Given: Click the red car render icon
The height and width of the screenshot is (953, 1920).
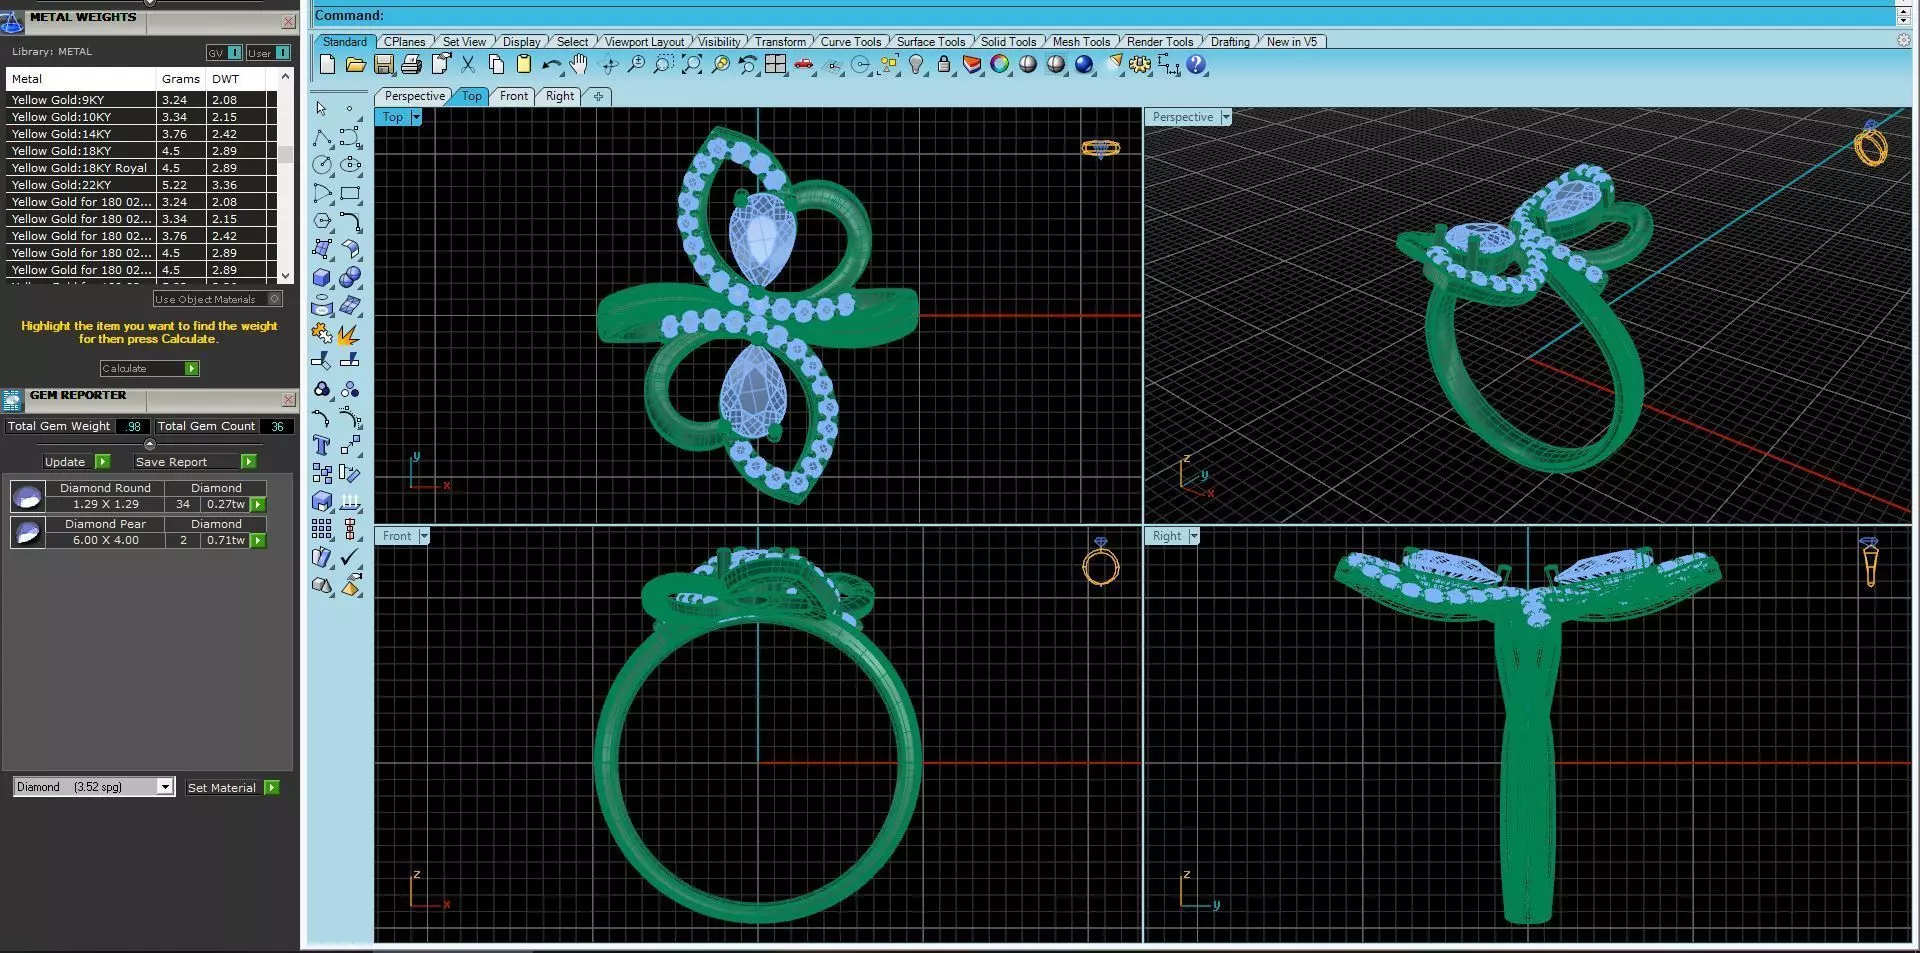Looking at the screenshot, I should pos(804,65).
